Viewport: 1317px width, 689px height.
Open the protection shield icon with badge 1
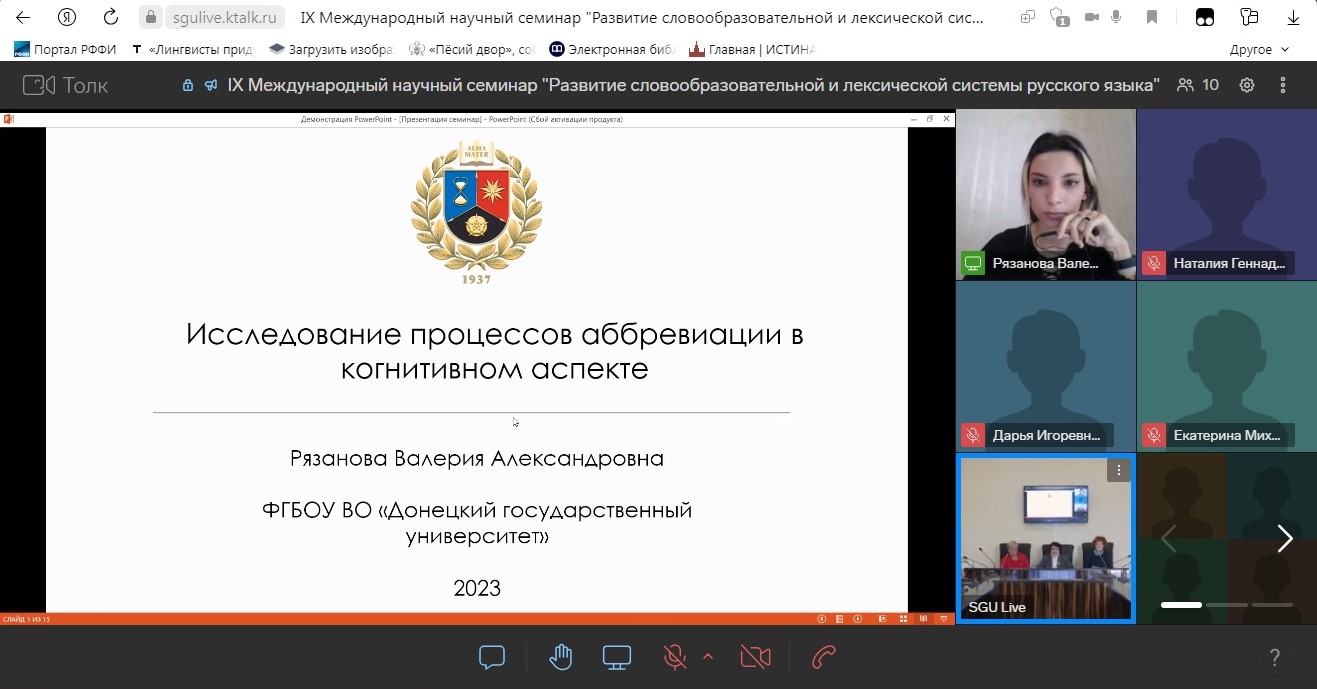pyautogui.click(x=1059, y=18)
